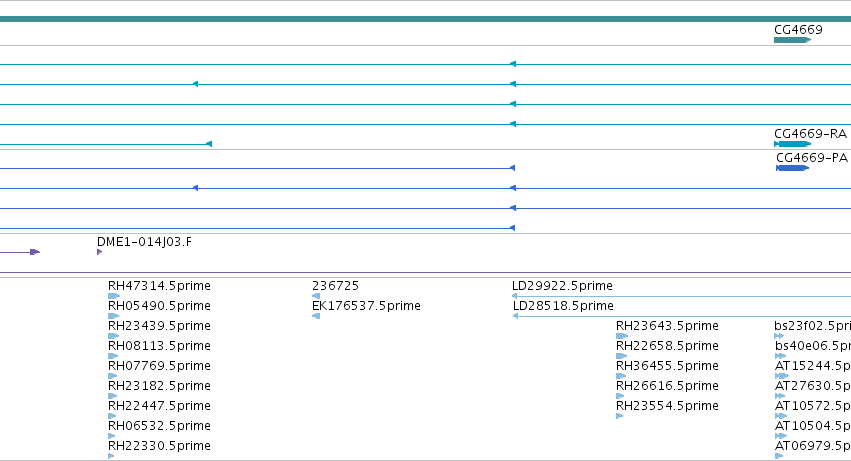Click the RH23554.5prime EST arrow
Image resolution: width=851 pixels, height=461 pixels.
coord(620,416)
